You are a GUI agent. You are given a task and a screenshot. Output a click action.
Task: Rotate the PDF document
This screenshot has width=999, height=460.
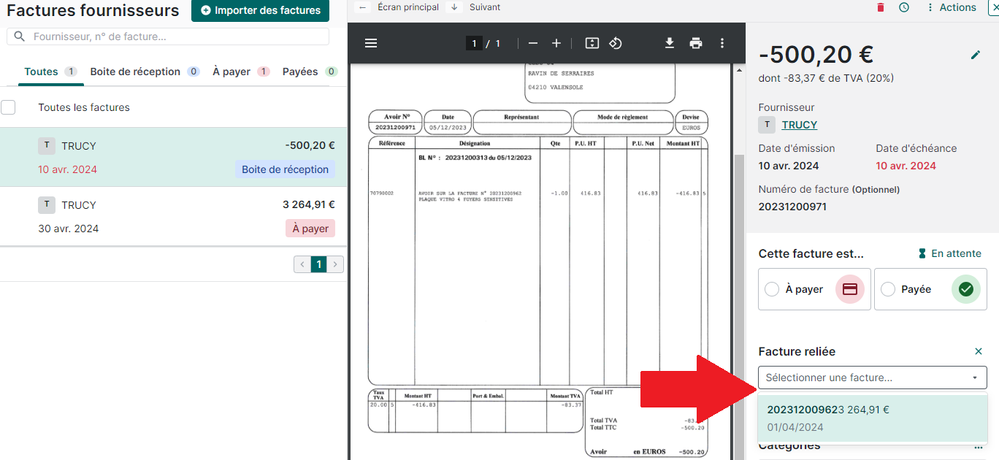pos(616,43)
